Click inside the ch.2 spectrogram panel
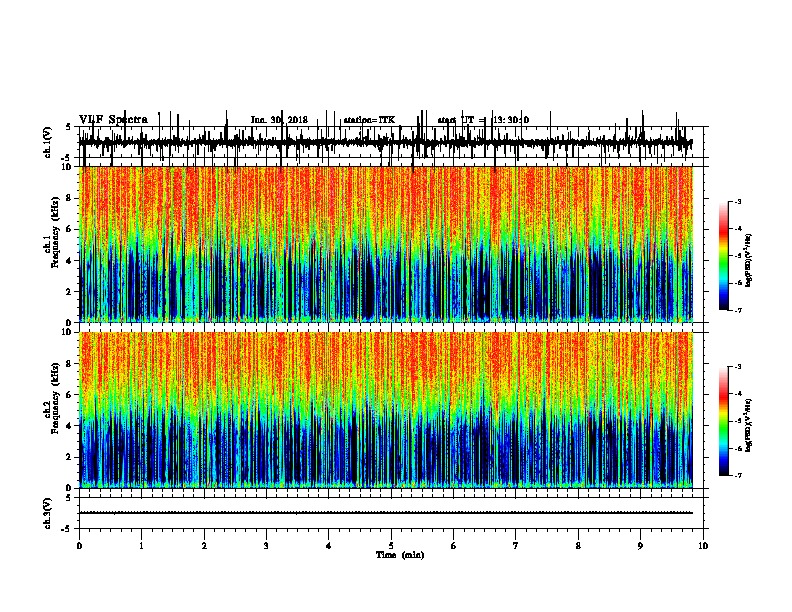This screenshot has width=792, height=612. click(386, 410)
